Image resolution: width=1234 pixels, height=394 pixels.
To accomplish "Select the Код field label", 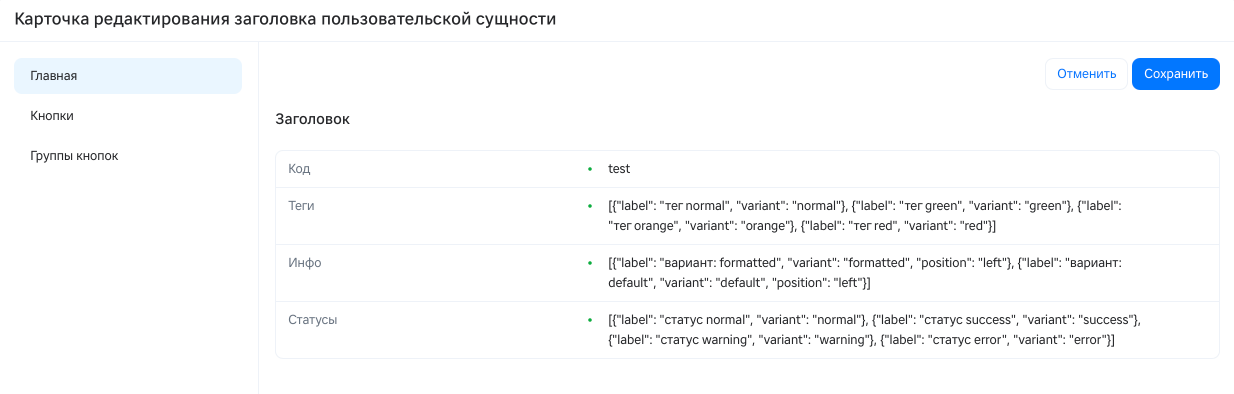I will (x=299, y=169).
